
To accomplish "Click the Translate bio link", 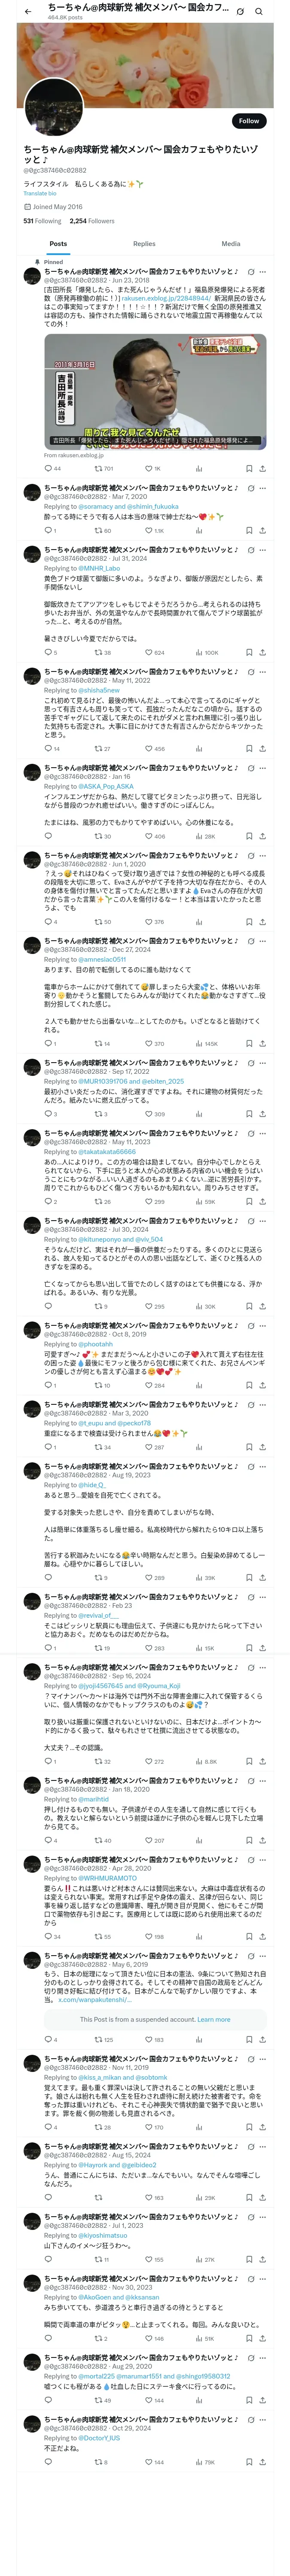I will pyautogui.click(x=40, y=193).
